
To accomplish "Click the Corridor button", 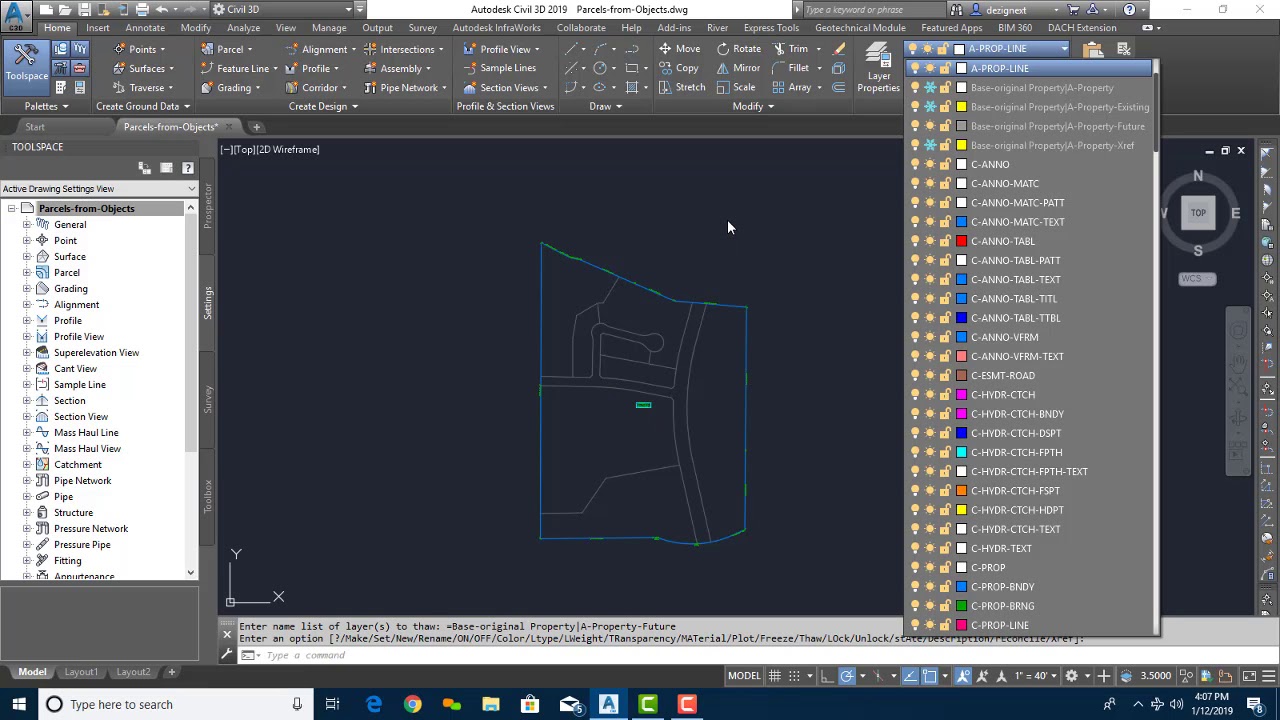I will coord(315,87).
